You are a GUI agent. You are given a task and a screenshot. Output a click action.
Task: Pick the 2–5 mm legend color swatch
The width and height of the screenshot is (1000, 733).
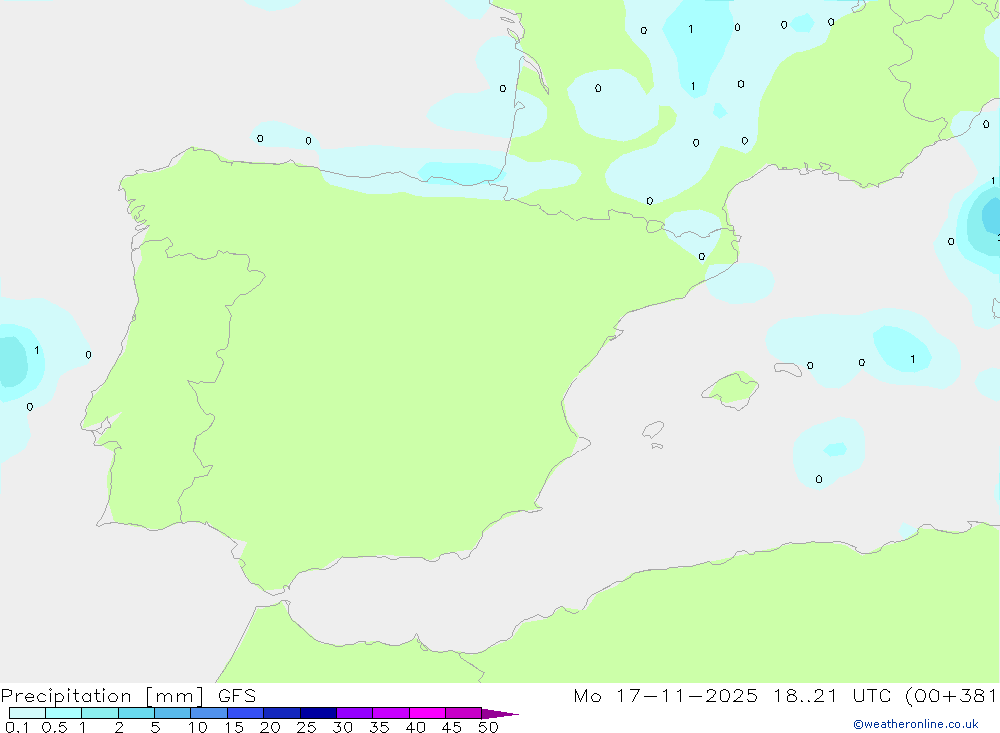(136, 713)
